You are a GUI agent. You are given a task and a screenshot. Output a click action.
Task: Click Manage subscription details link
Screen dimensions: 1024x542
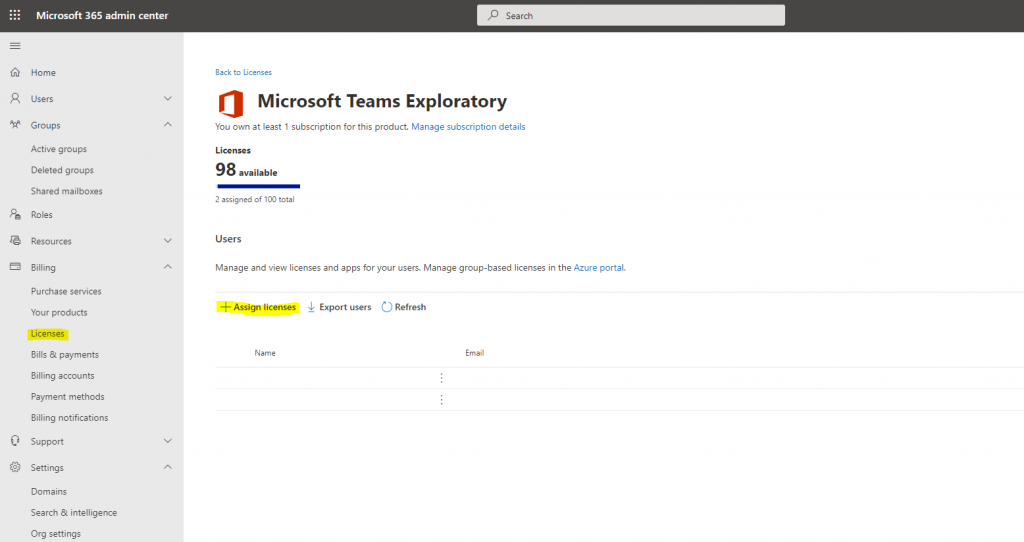click(x=468, y=127)
